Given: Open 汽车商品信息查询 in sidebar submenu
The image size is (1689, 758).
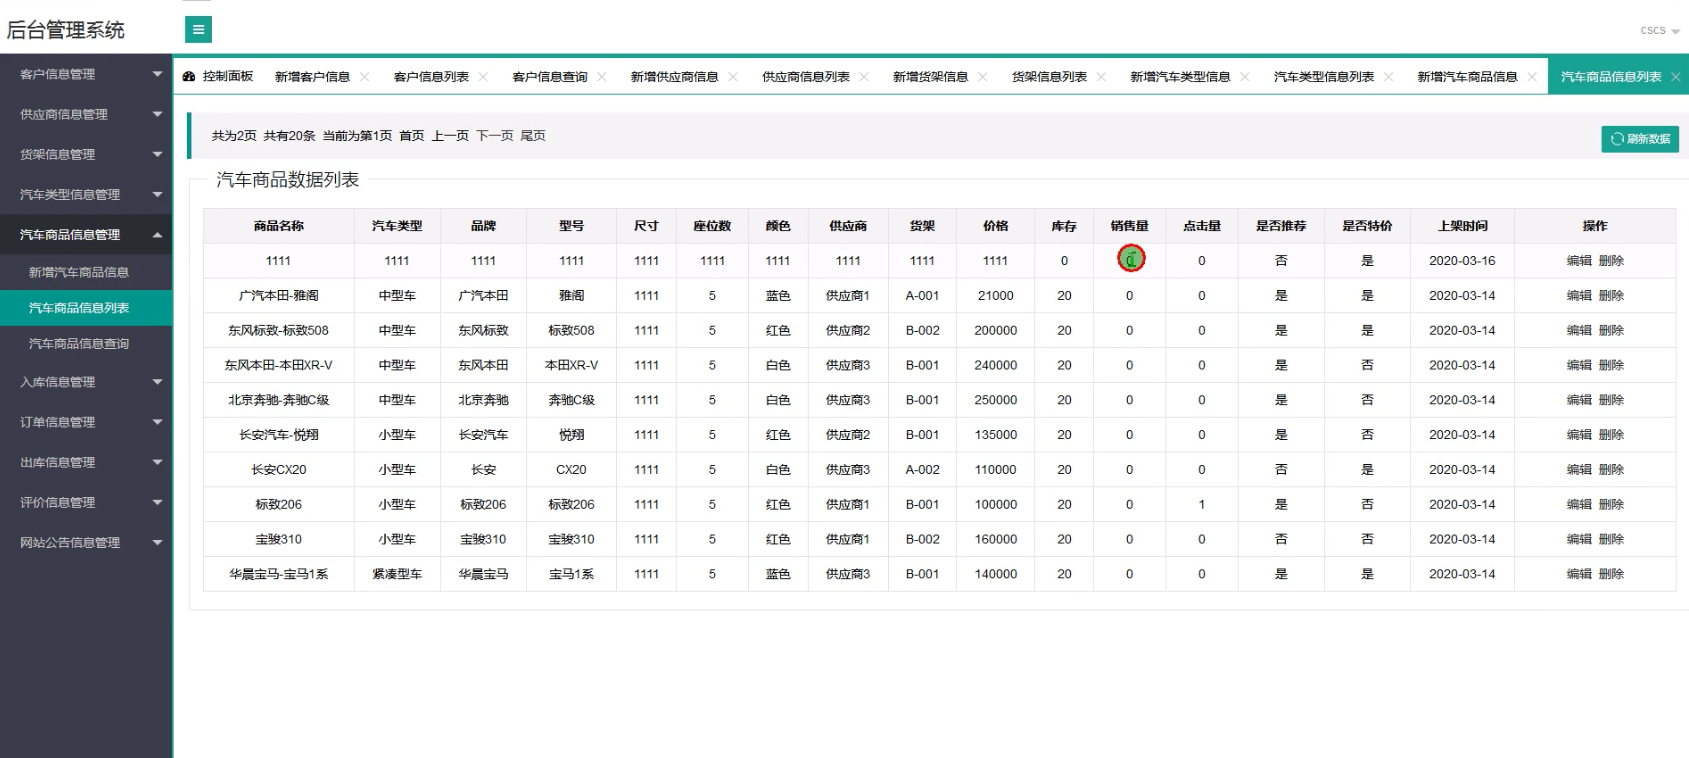Looking at the screenshot, I should point(86,344).
